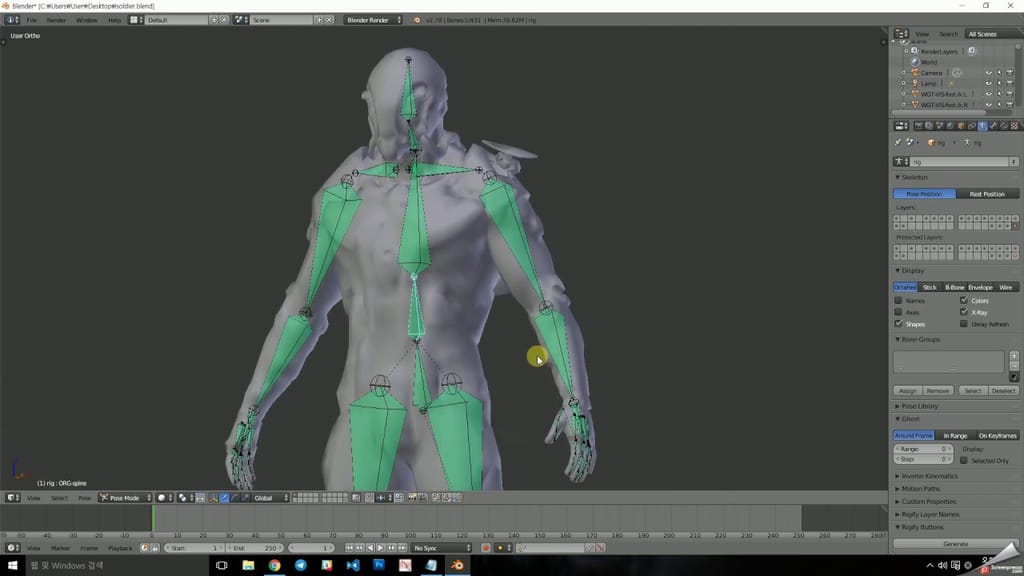Click the Generate button under Rigify Buttons
The image size is (1024, 576).
coord(955,543)
